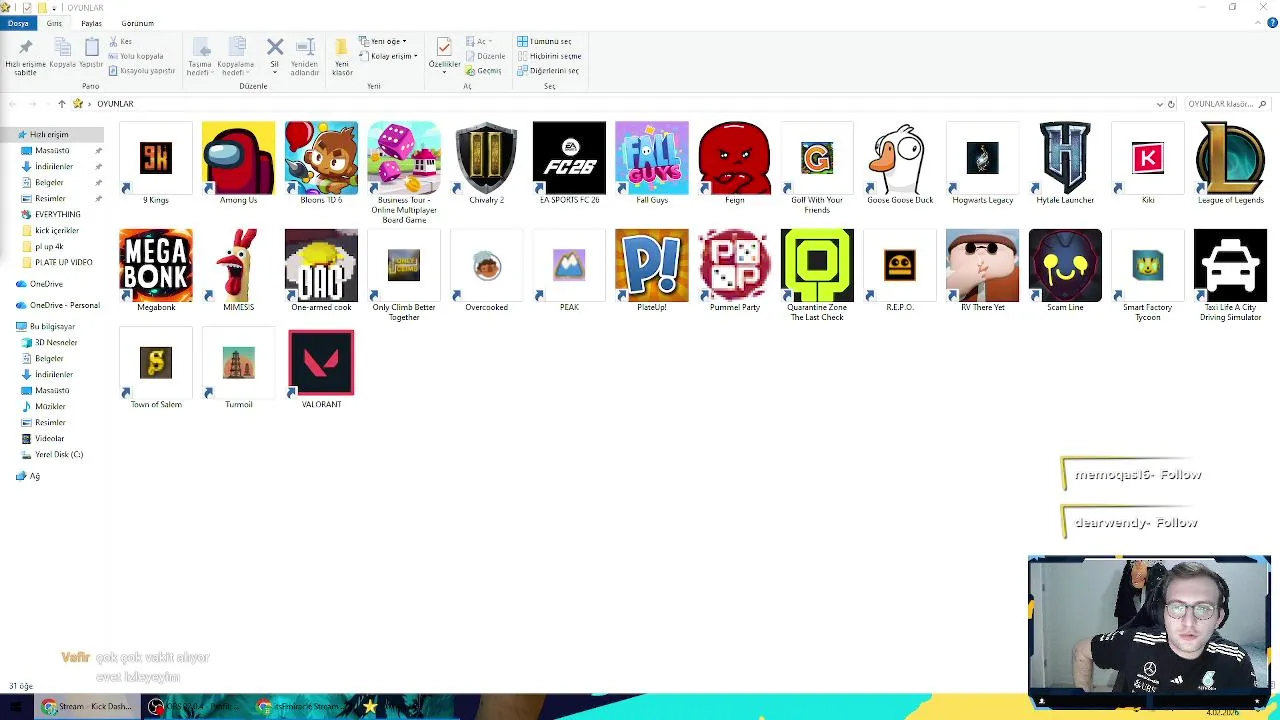The height and width of the screenshot is (720, 1280).
Task: Refresh the OYUNLAR folder view
Action: (x=1172, y=104)
